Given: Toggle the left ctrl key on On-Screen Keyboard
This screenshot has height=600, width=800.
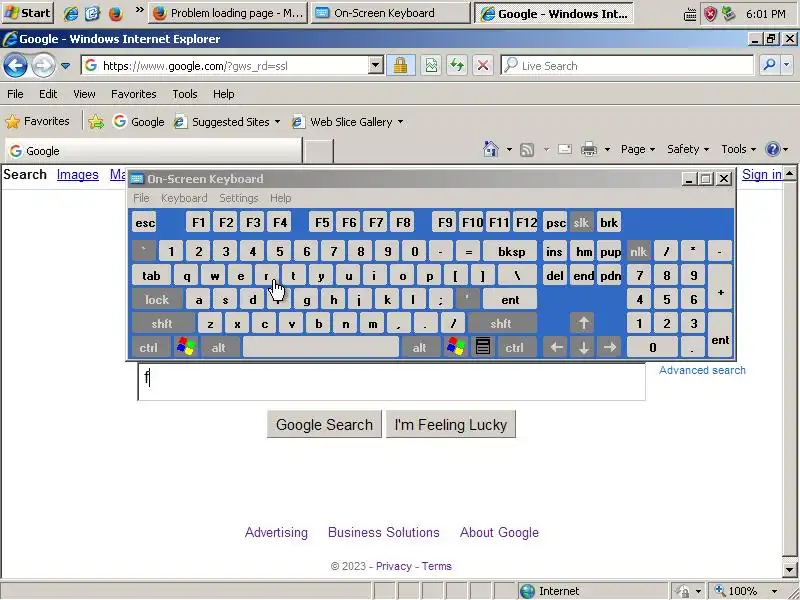Looking at the screenshot, I should pyautogui.click(x=149, y=347).
